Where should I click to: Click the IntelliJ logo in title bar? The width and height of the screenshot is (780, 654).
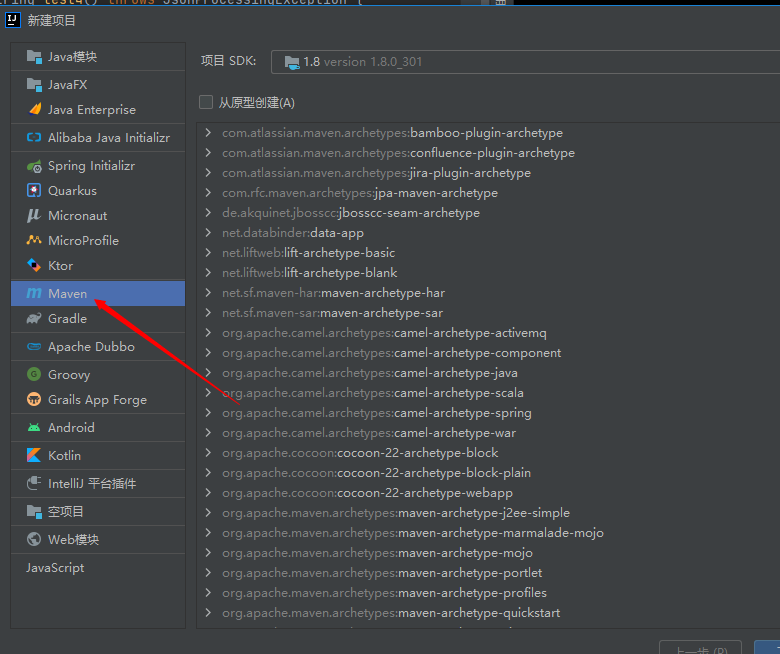point(12,20)
